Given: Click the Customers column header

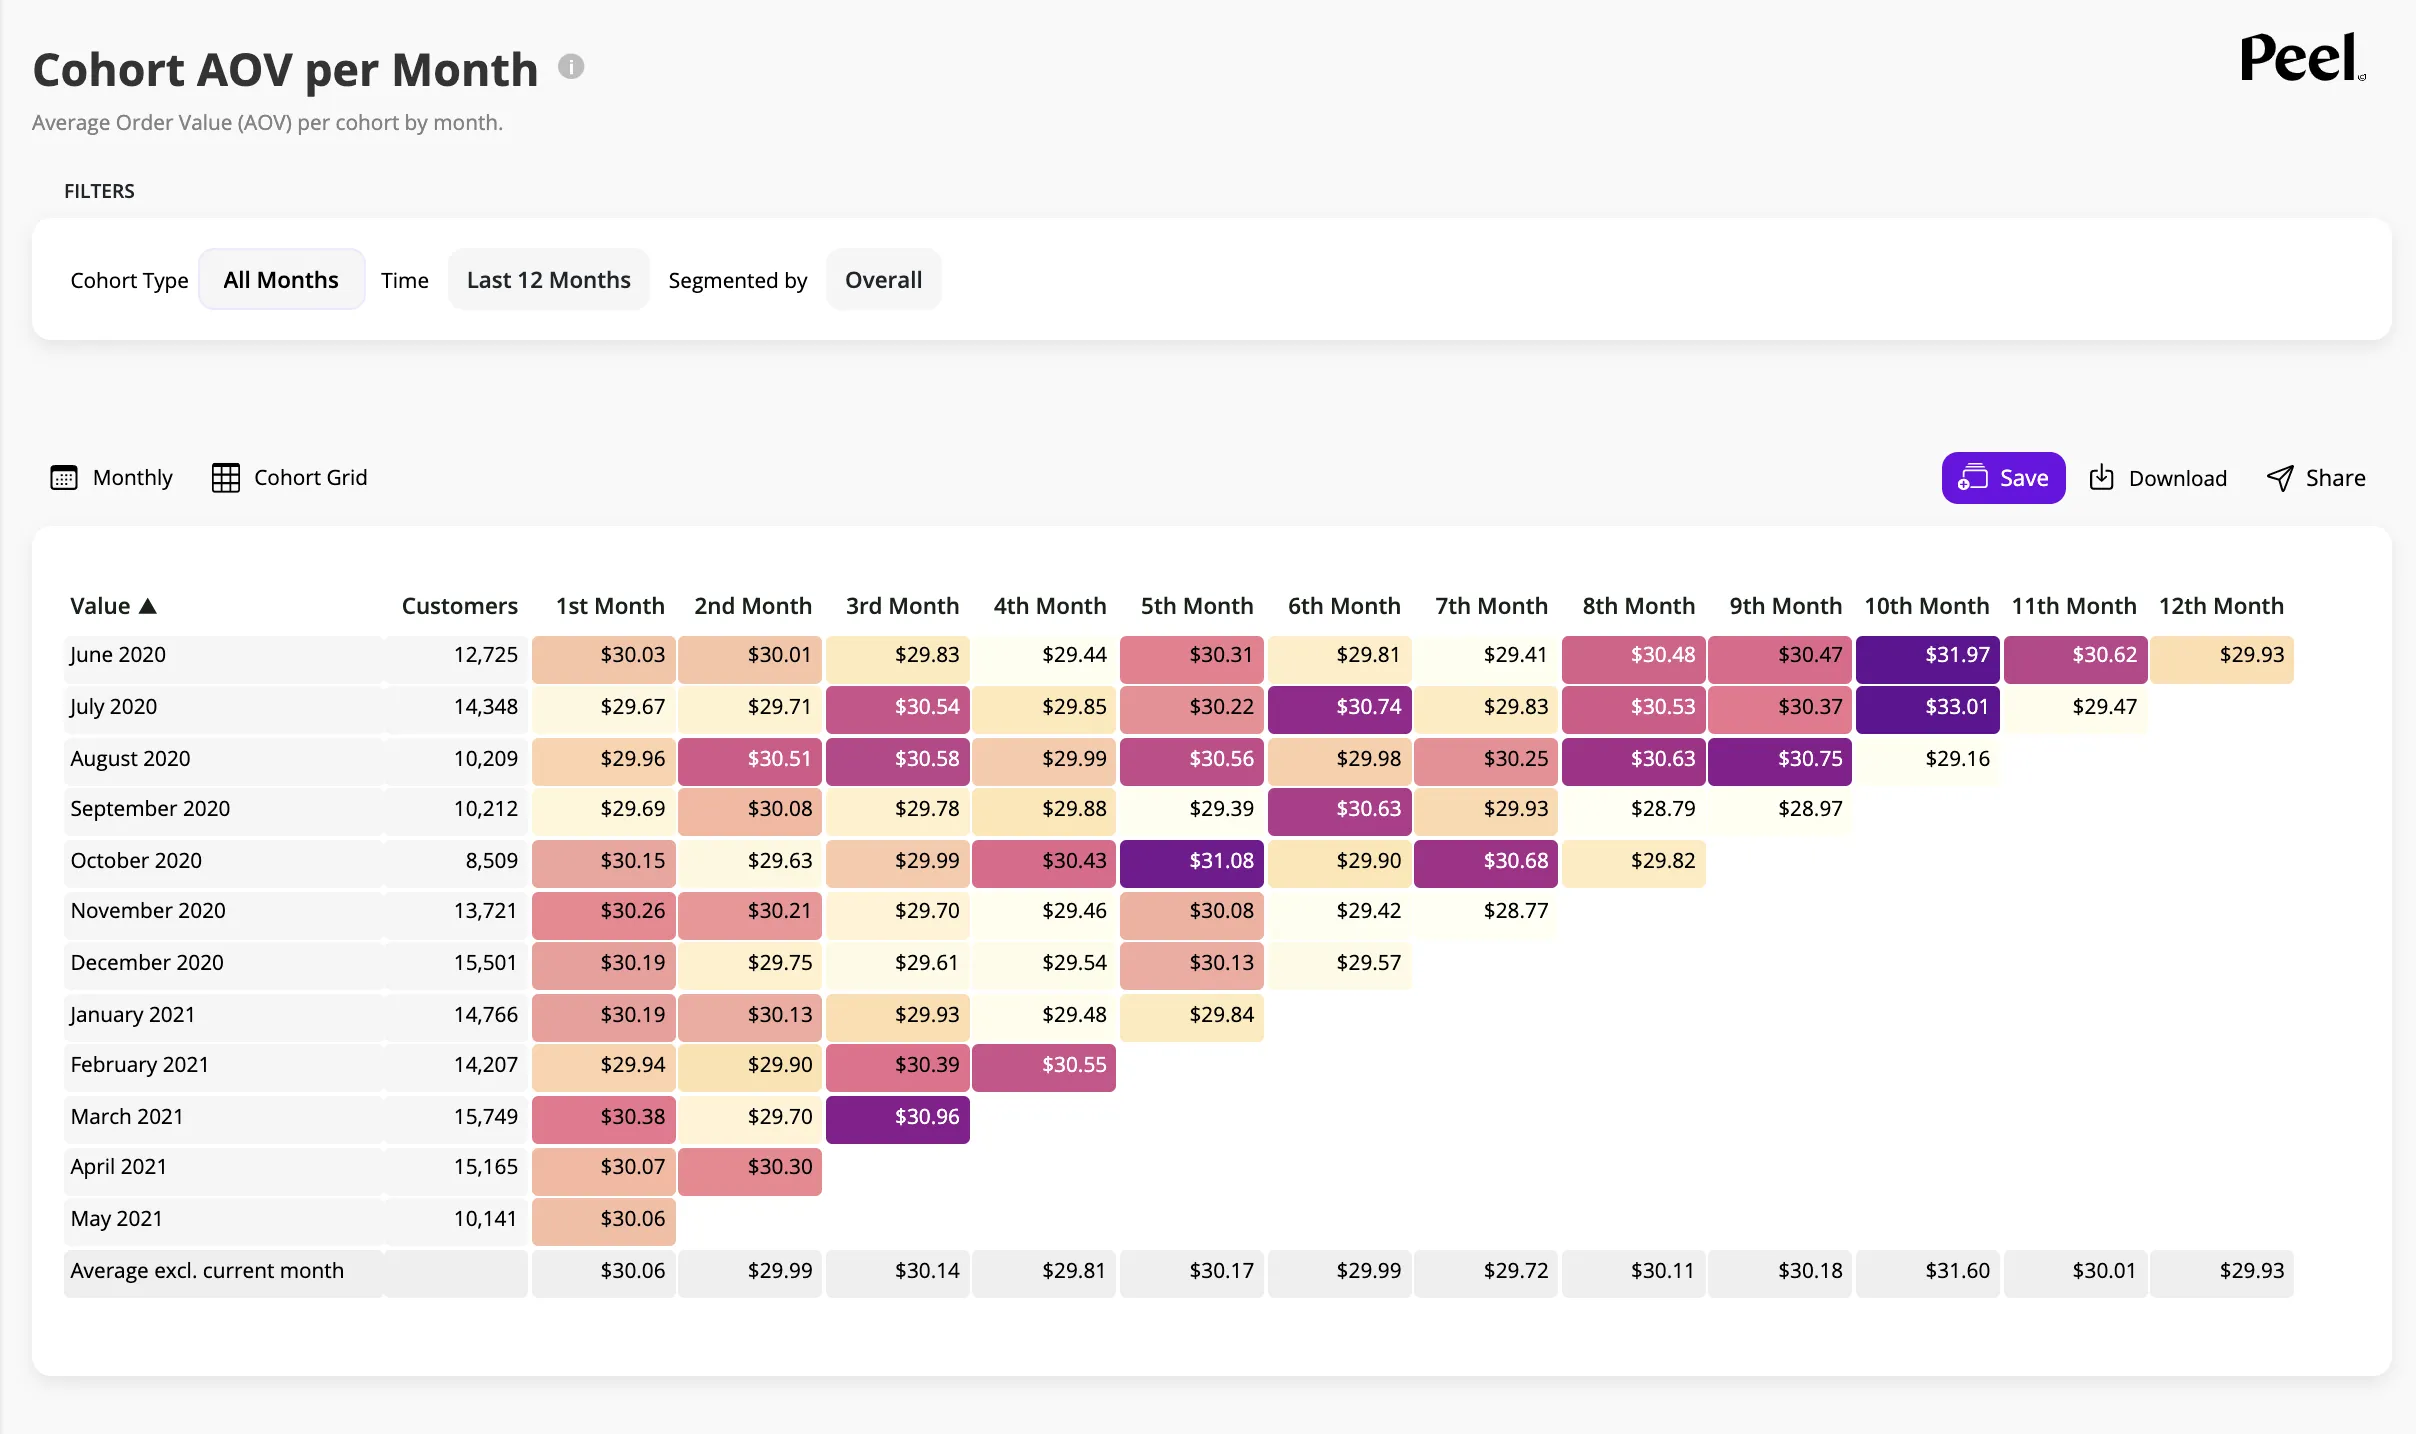Looking at the screenshot, I should [460, 606].
